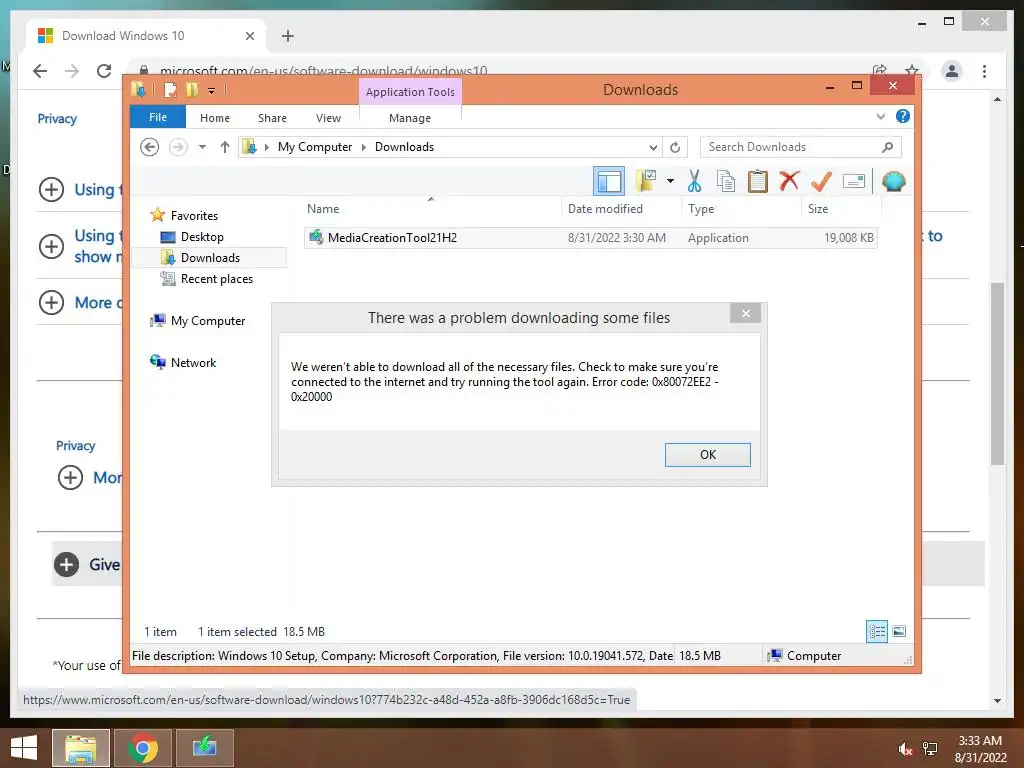Bookmark this page with the star icon

point(912,70)
